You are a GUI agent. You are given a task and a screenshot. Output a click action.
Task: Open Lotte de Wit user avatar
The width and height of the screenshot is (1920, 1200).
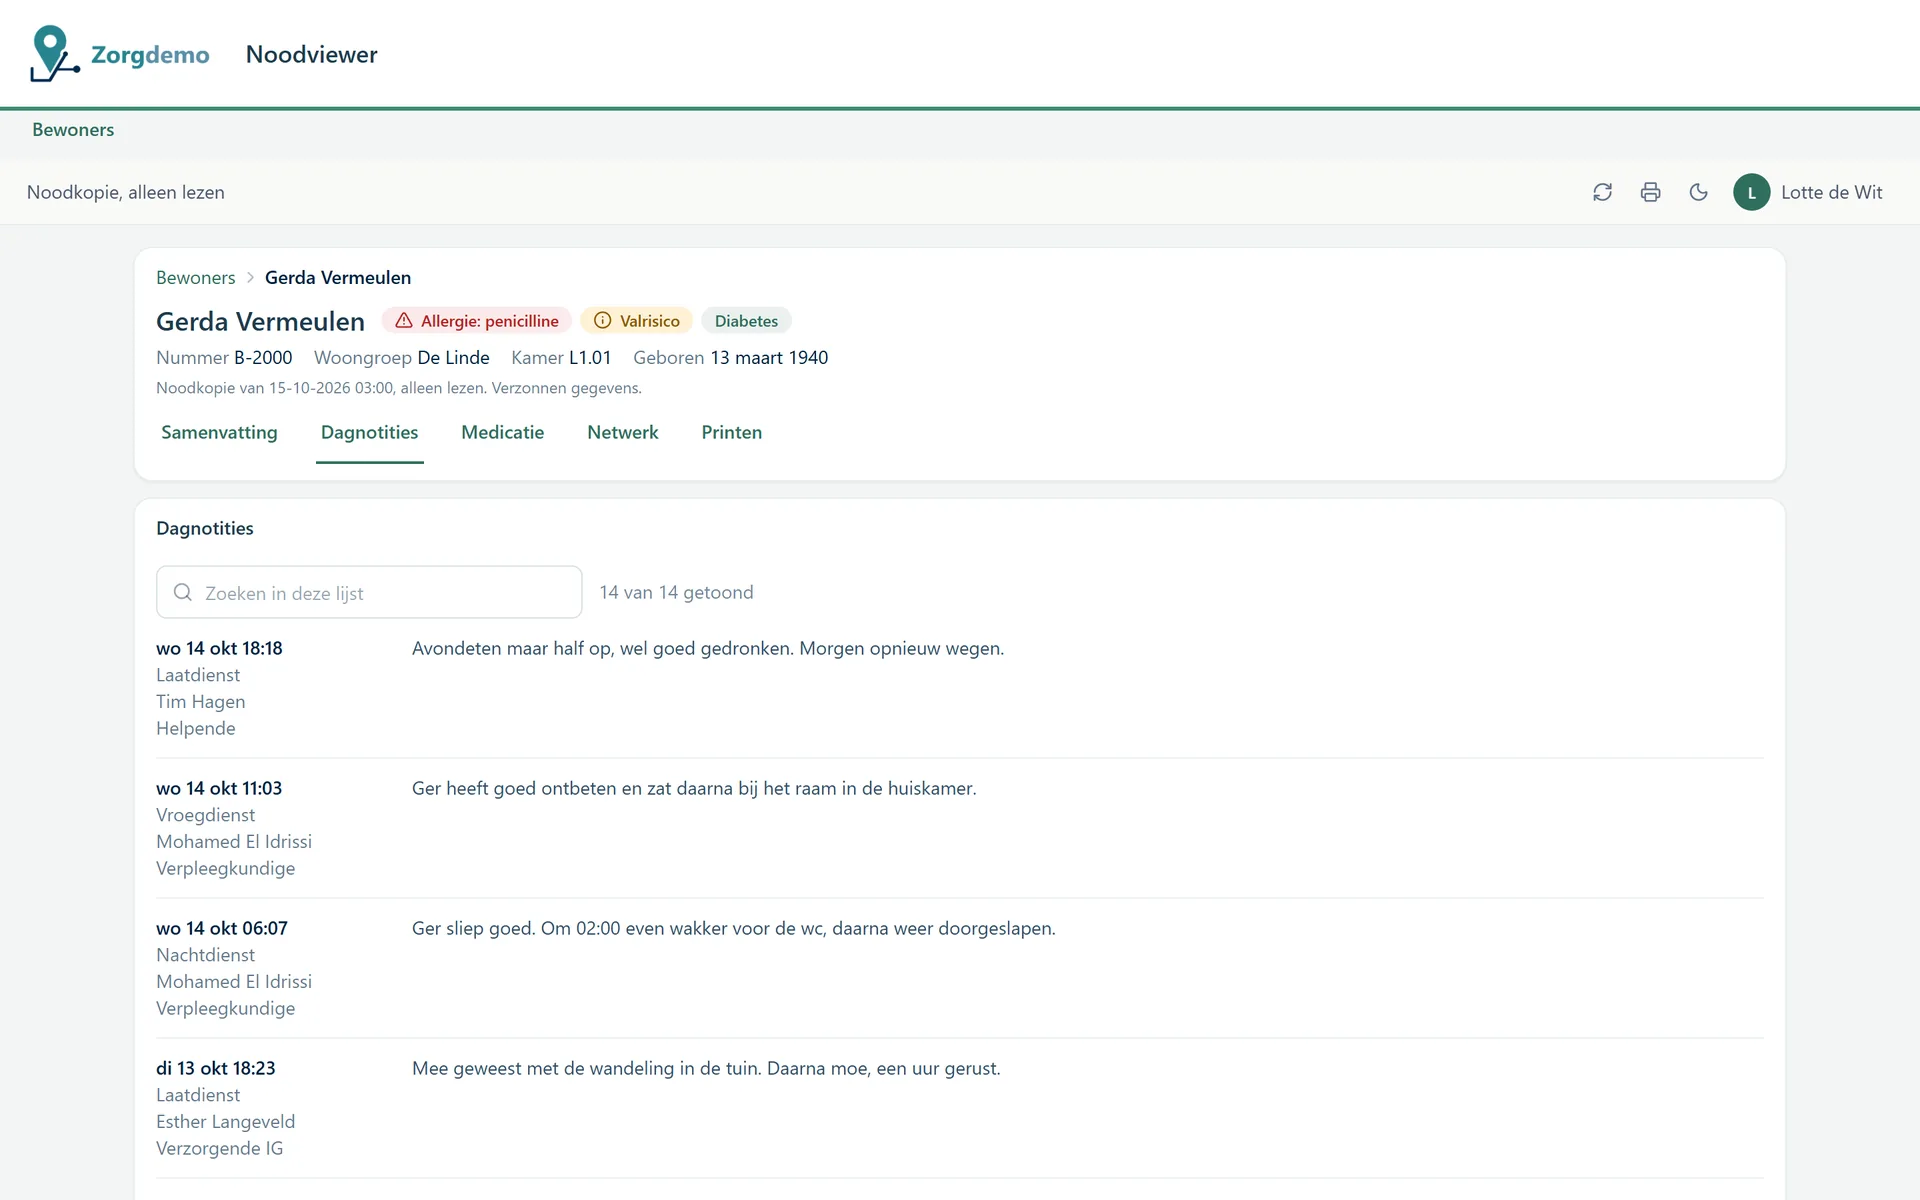(x=1751, y=192)
